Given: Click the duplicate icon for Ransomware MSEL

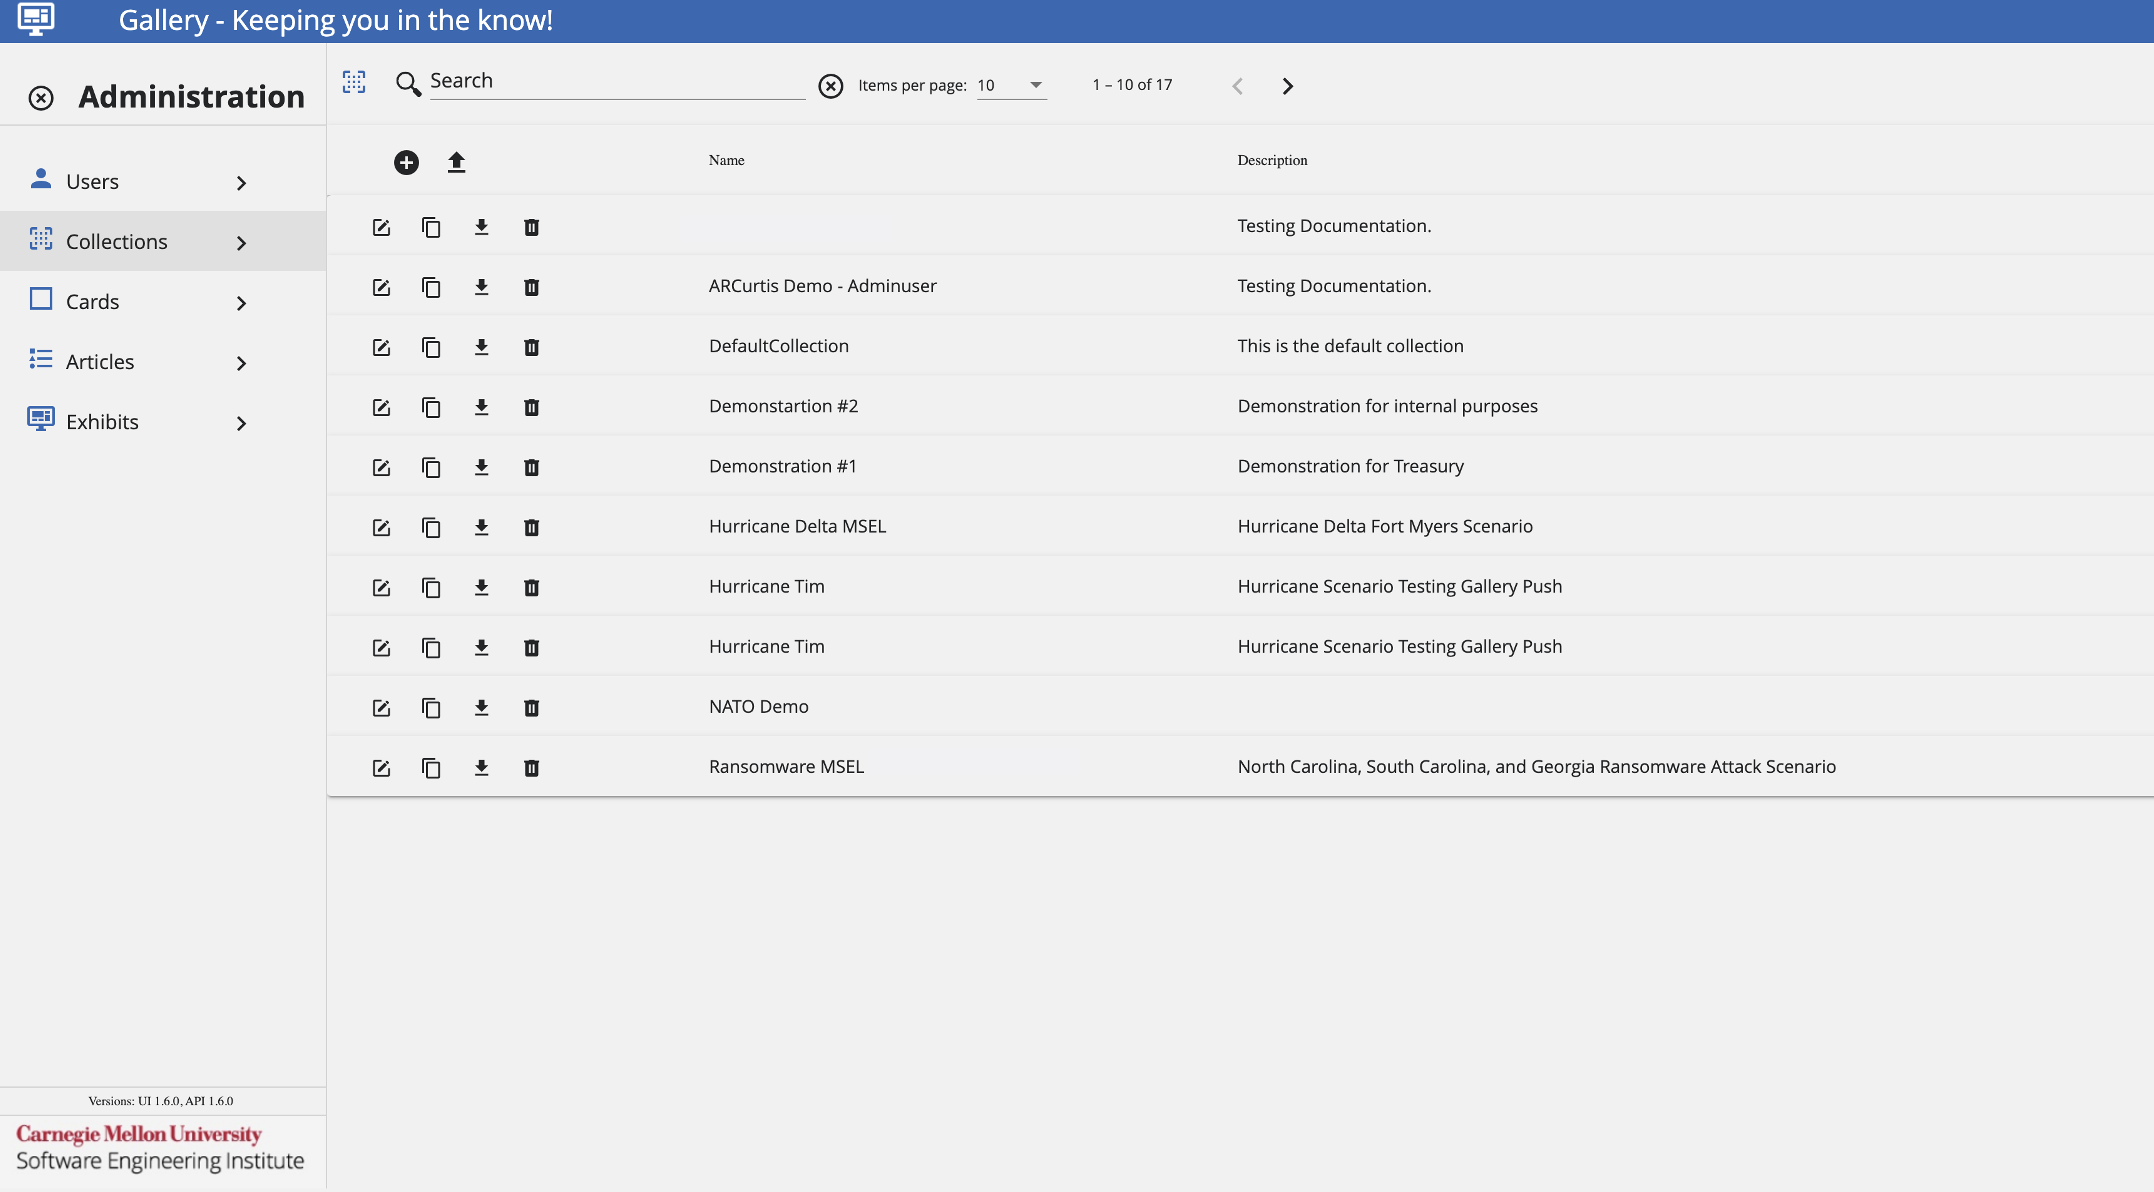Looking at the screenshot, I should [x=430, y=765].
